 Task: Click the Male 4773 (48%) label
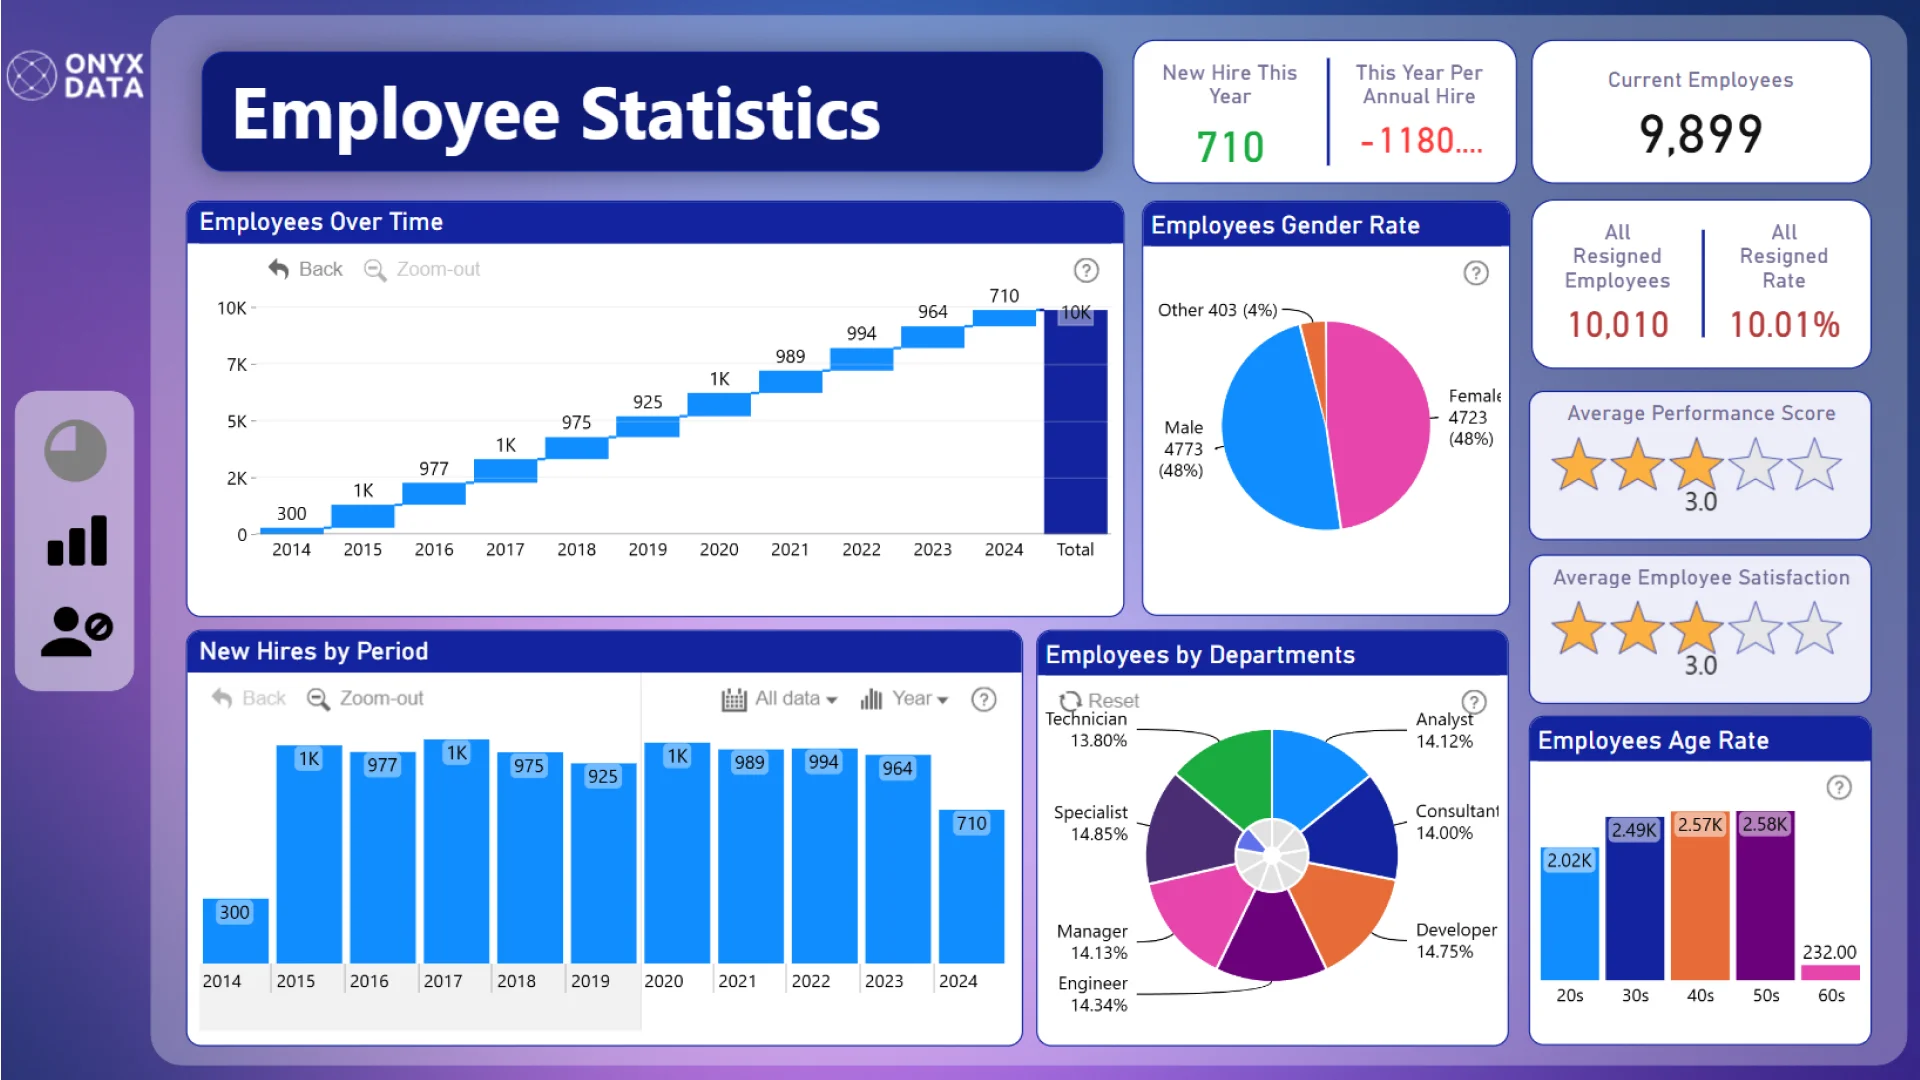click(1182, 449)
